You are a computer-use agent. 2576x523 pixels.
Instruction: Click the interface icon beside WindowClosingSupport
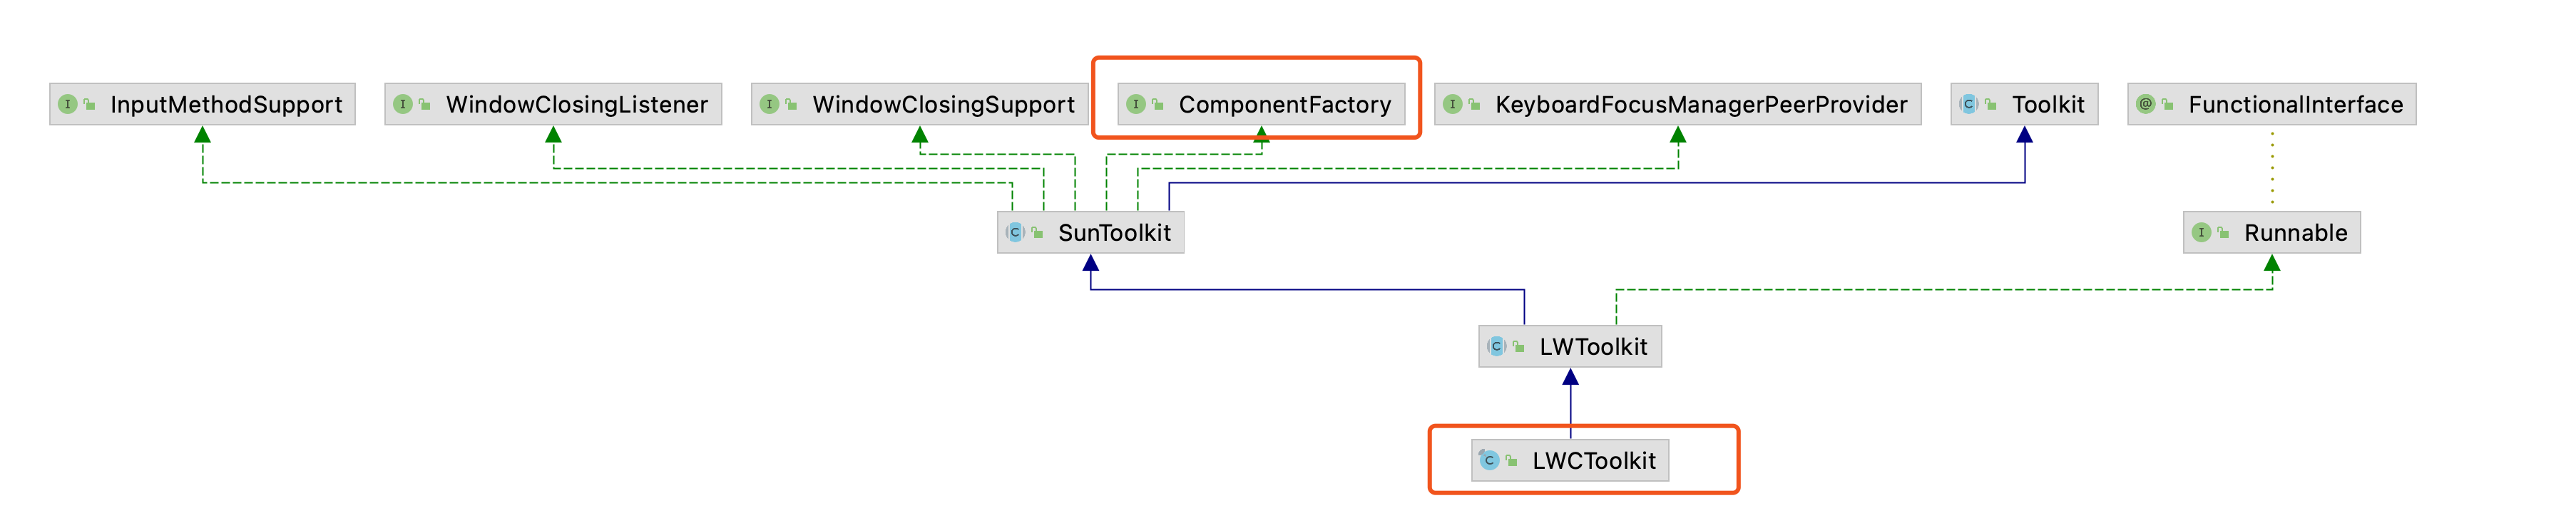769,104
